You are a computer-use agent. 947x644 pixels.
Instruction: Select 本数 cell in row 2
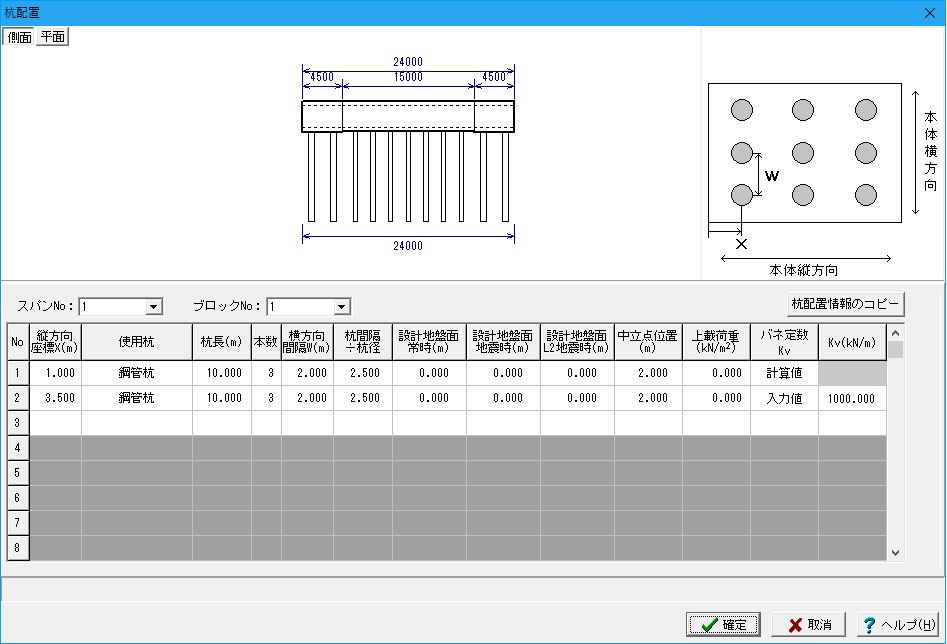(x=266, y=398)
